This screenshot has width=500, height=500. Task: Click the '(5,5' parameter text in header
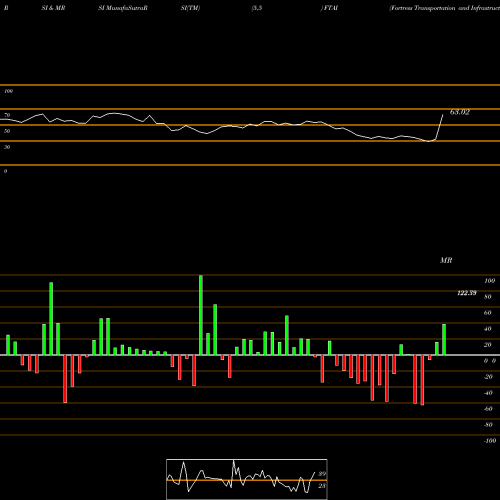tap(257, 8)
